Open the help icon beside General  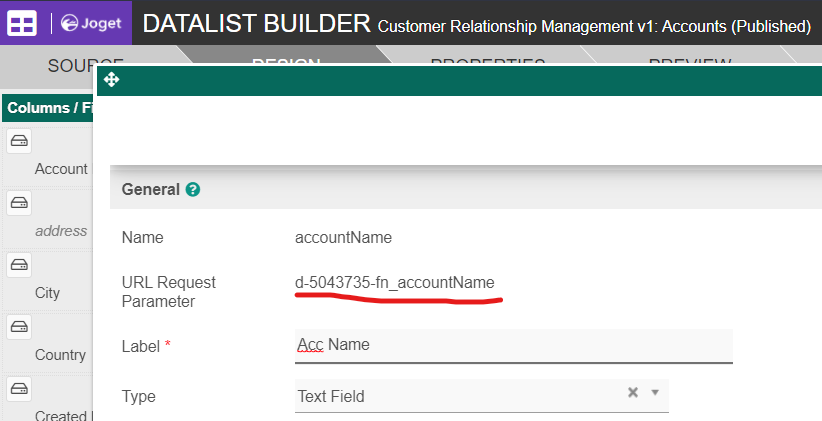coord(193,189)
